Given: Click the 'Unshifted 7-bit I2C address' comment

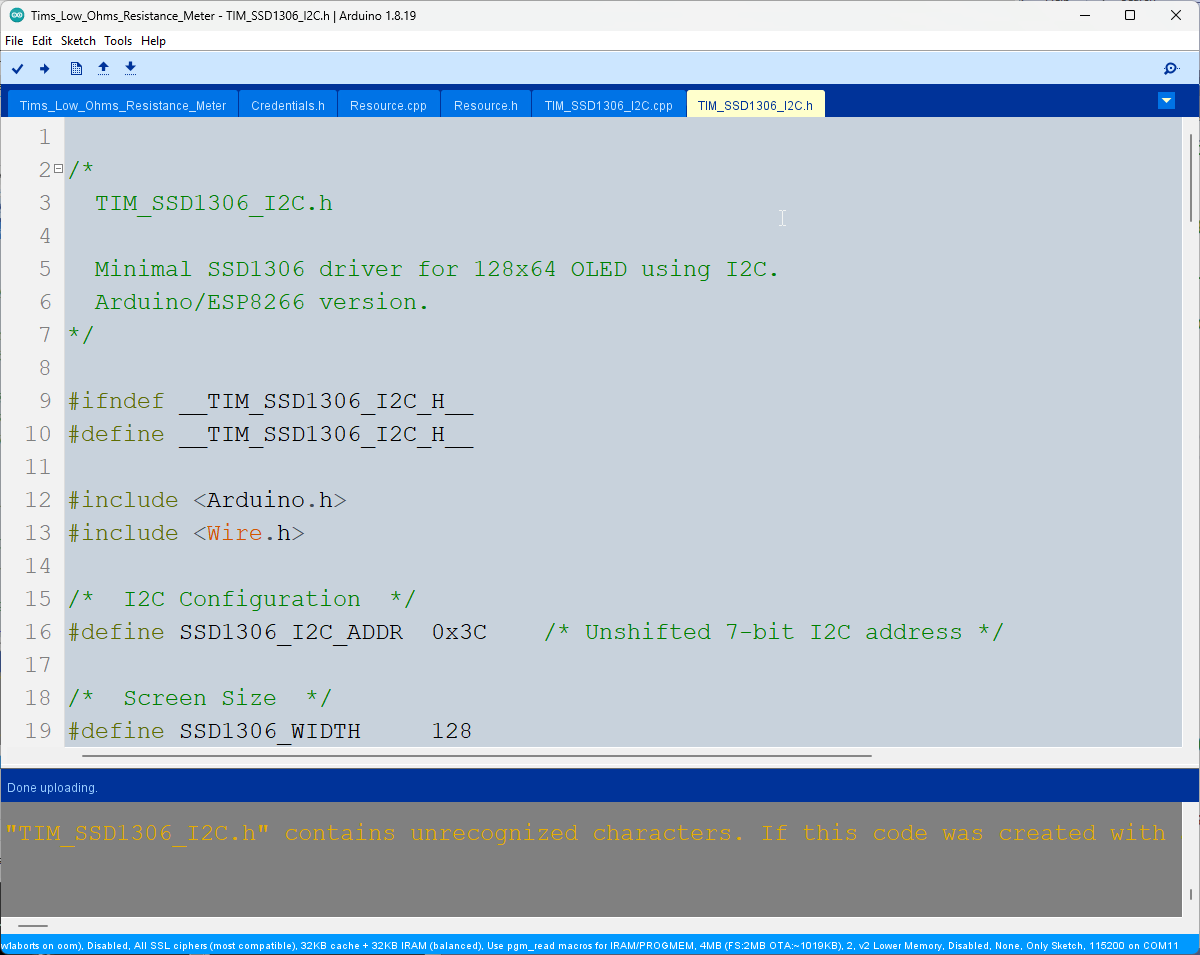Looking at the screenshot, I should 774,632.
